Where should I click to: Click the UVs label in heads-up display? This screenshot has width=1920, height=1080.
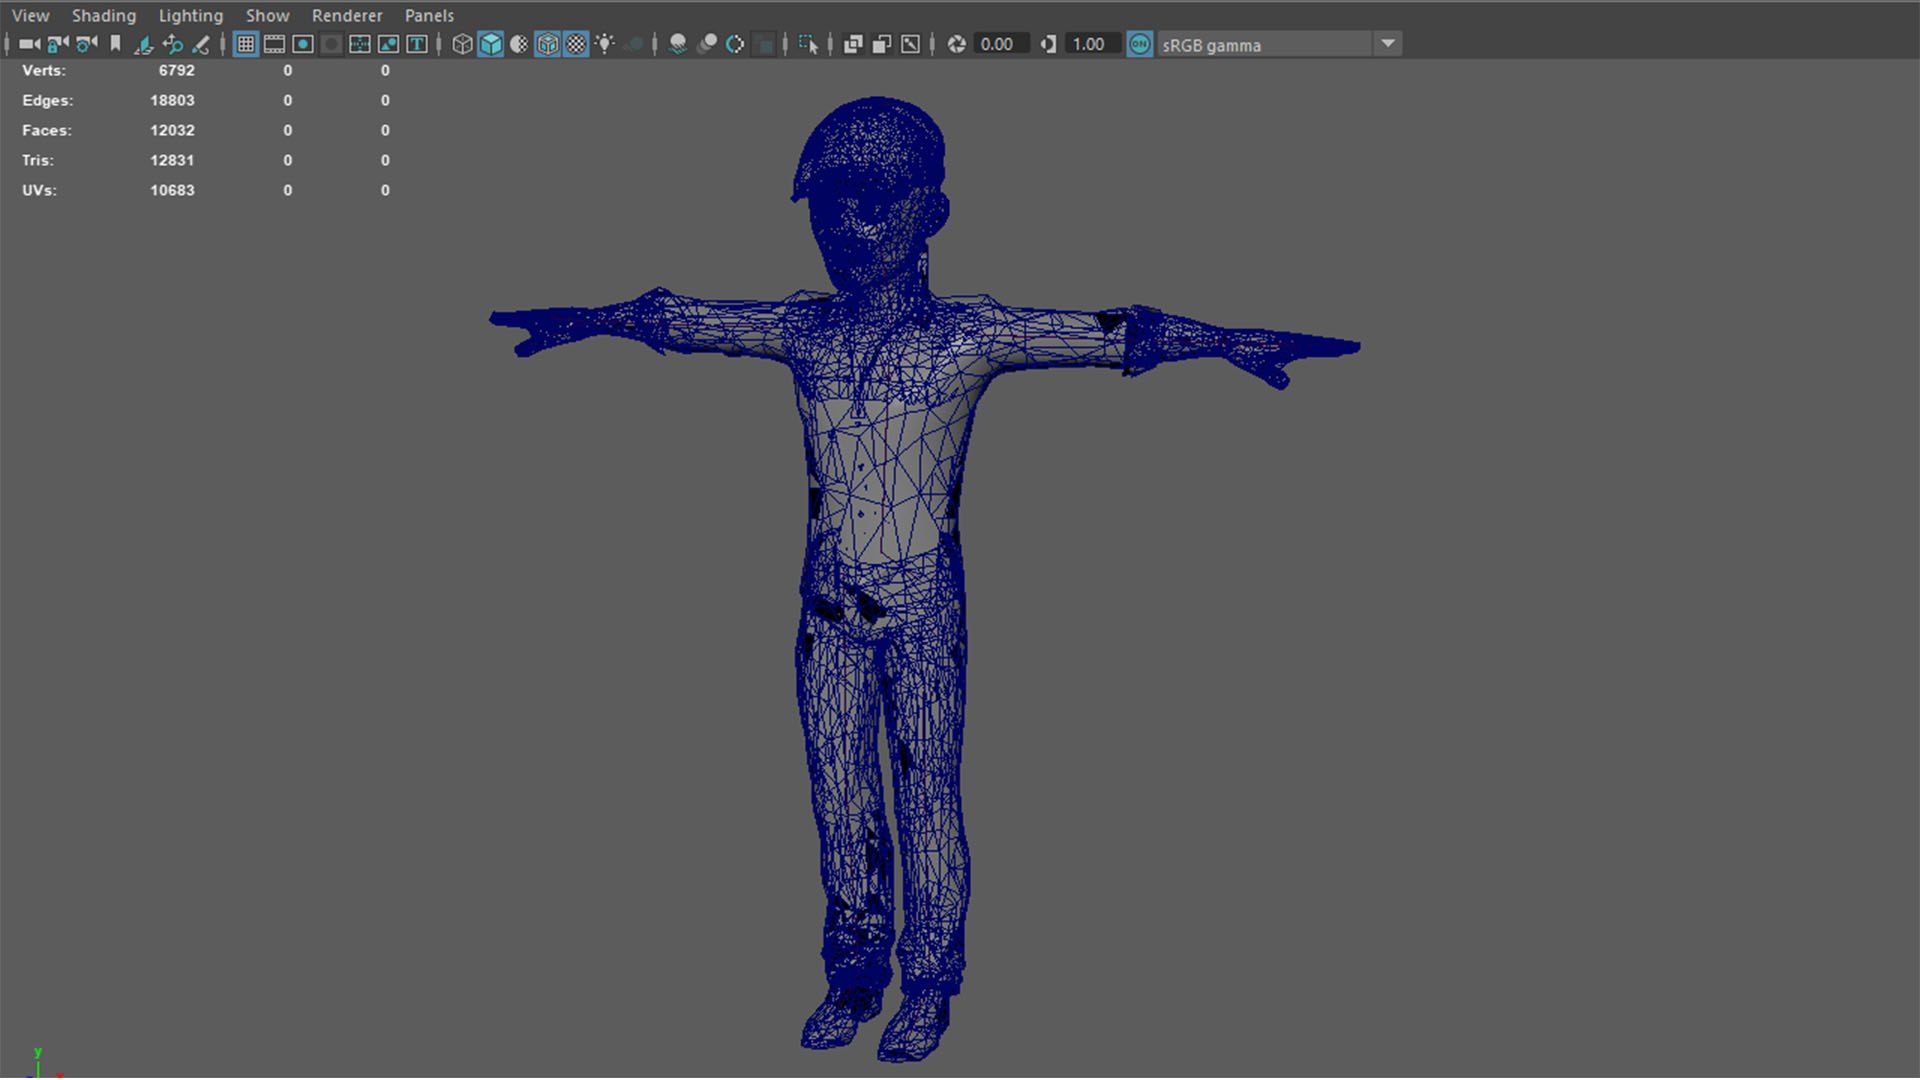[40, 190]
